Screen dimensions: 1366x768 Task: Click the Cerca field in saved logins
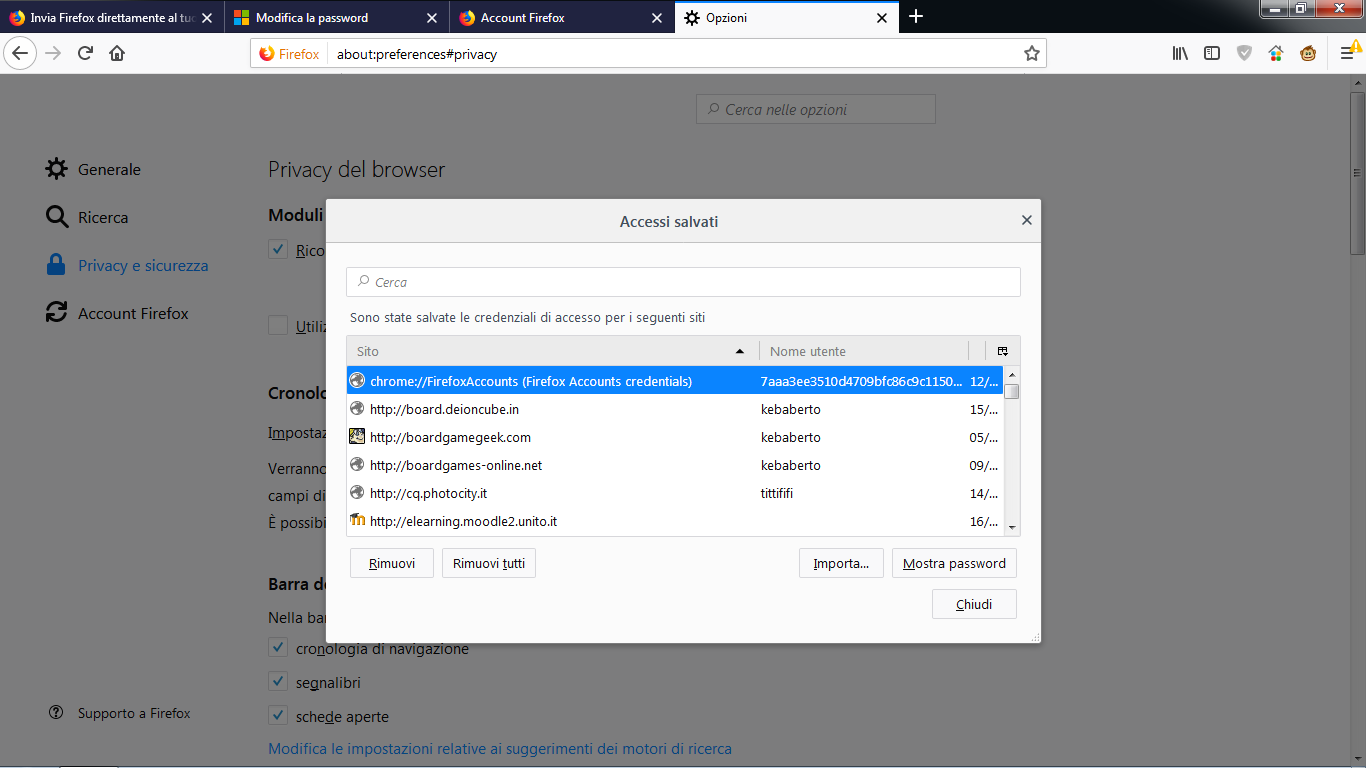point(683,282)
